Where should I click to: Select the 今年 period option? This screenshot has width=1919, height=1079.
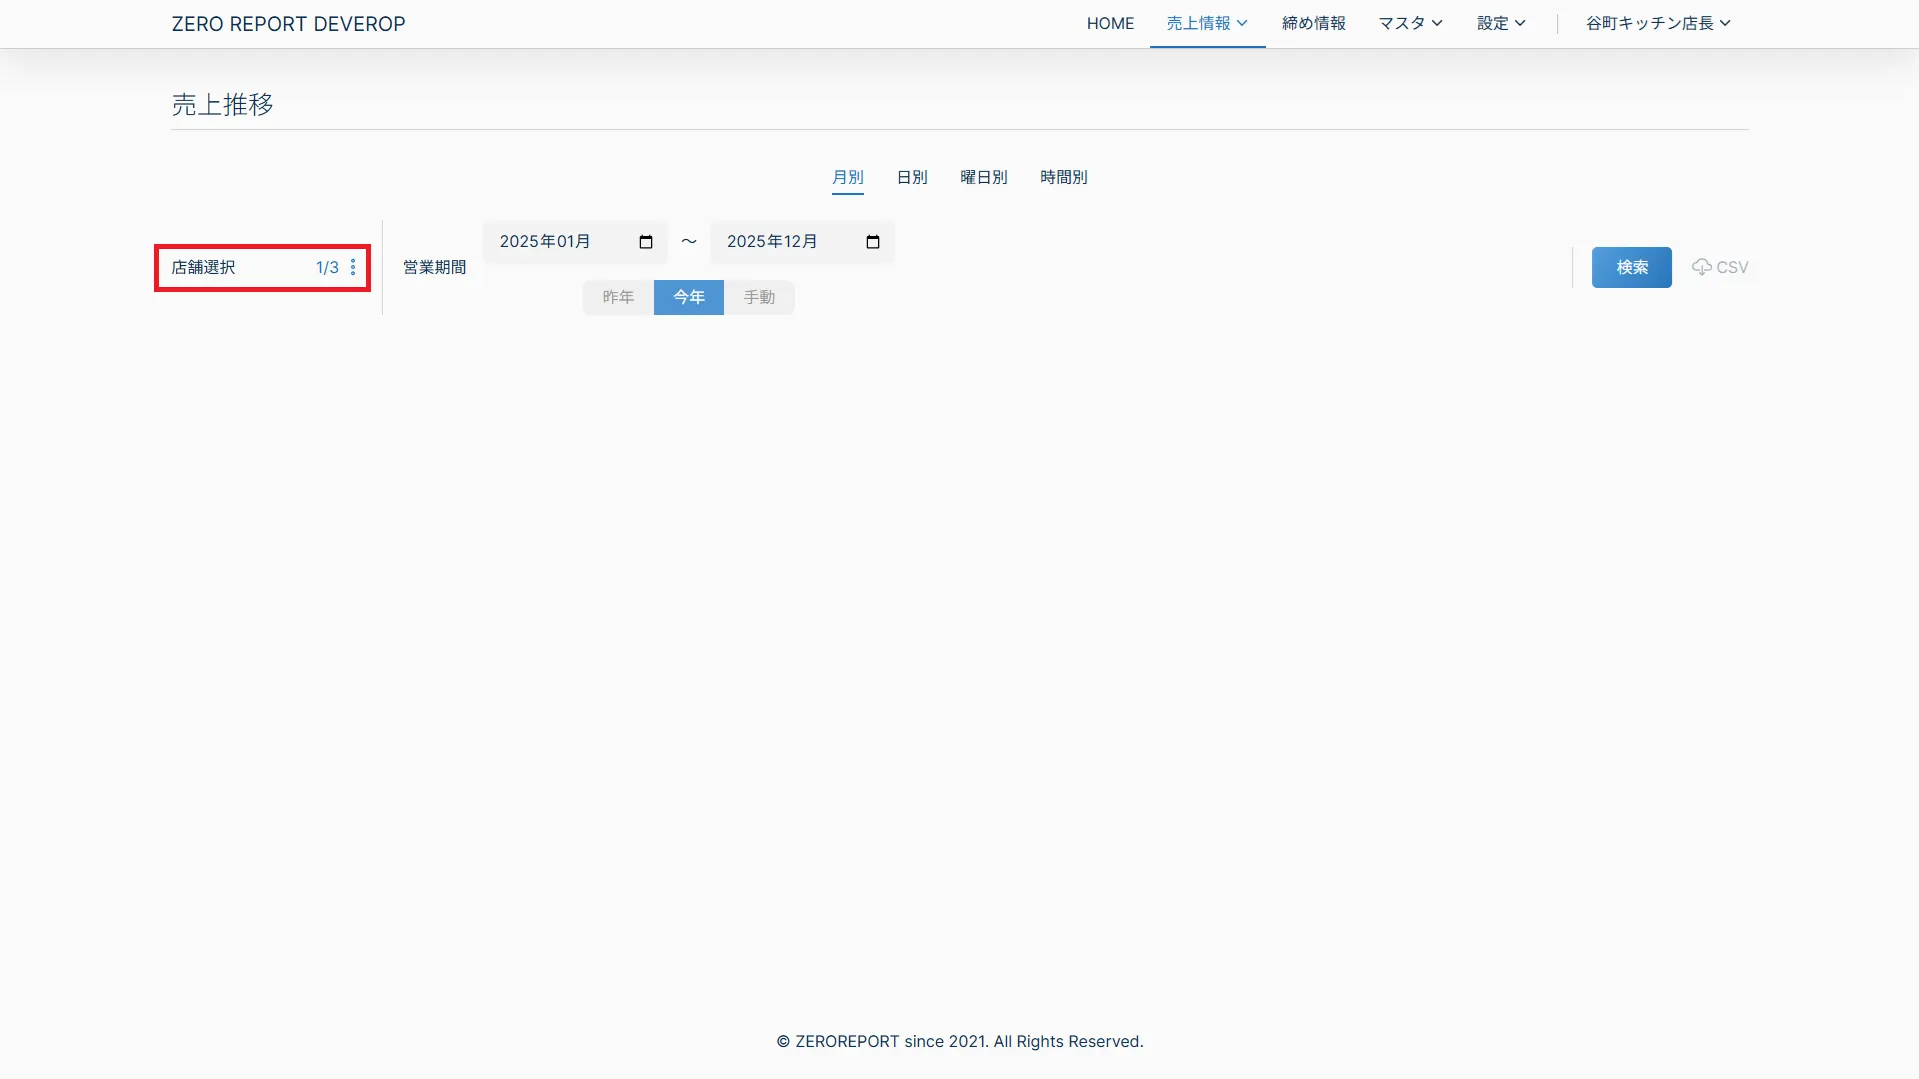pyautogui.click(x=688, y=297)
